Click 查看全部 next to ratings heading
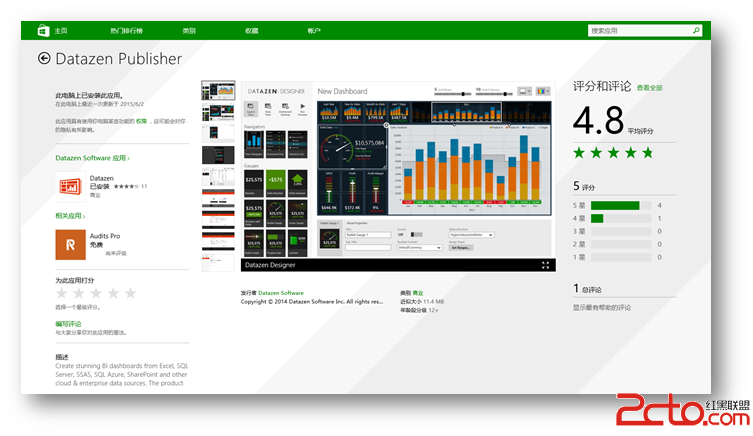 [x=649, y=88]
